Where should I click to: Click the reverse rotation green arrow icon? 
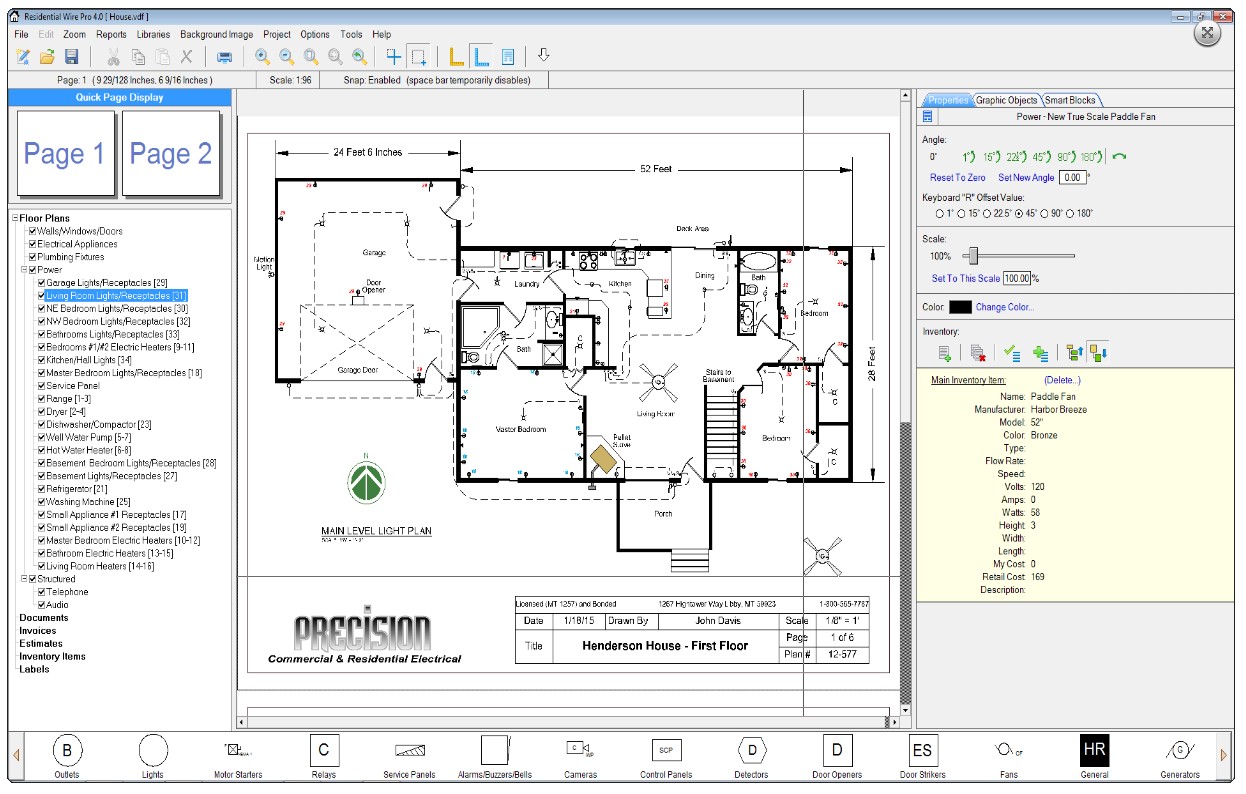(1119, 157)
